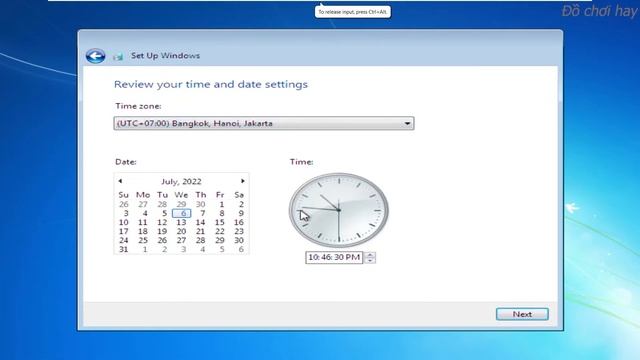Decrease time with the down spinner arrow
The width and height of the screenshot is (640, 360).
tap(370, 260)
